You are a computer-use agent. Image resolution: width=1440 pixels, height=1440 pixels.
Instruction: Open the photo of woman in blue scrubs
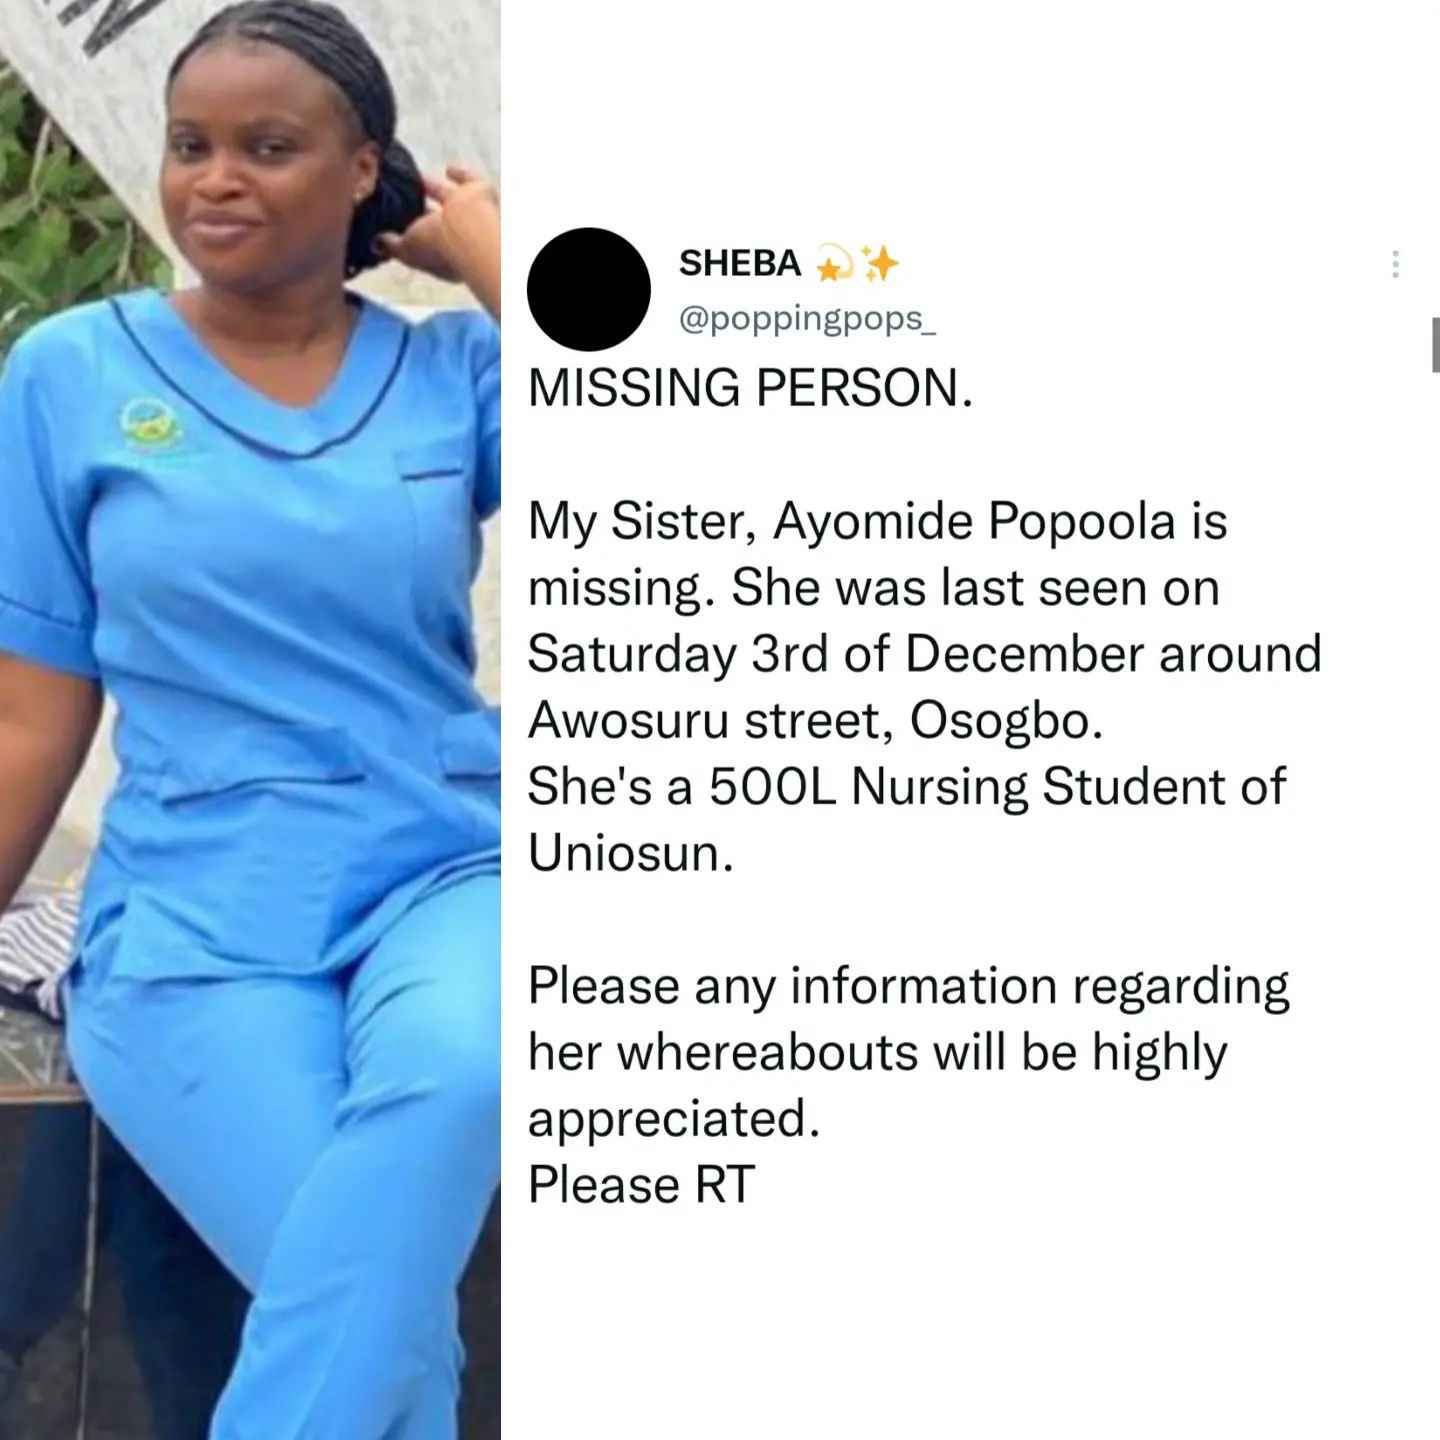pyautogui.click(x=250, y=720)
